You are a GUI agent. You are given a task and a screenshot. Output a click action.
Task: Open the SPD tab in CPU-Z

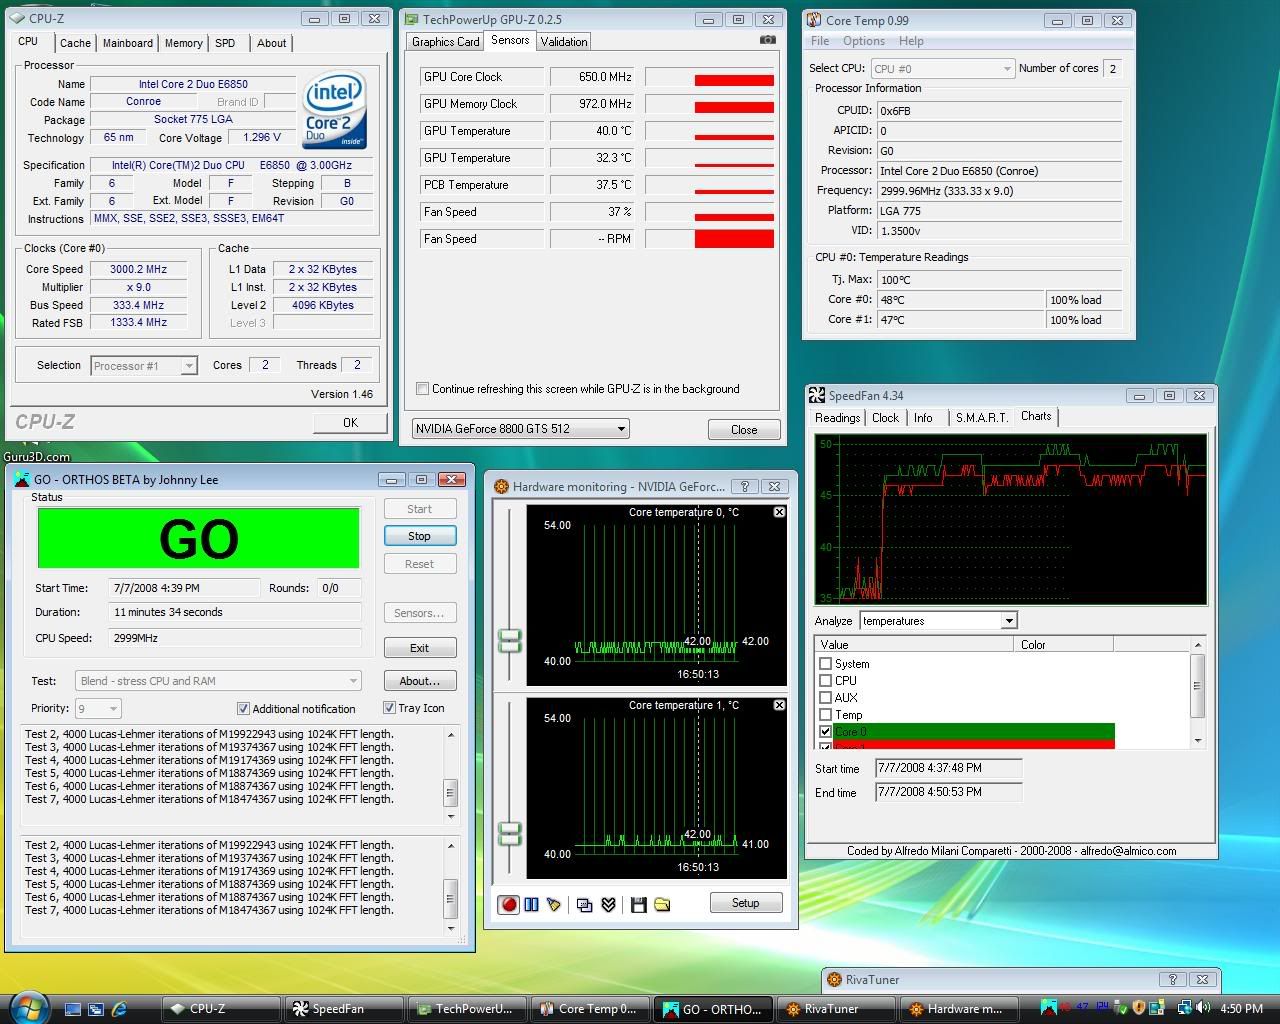(x=225, y=43)
